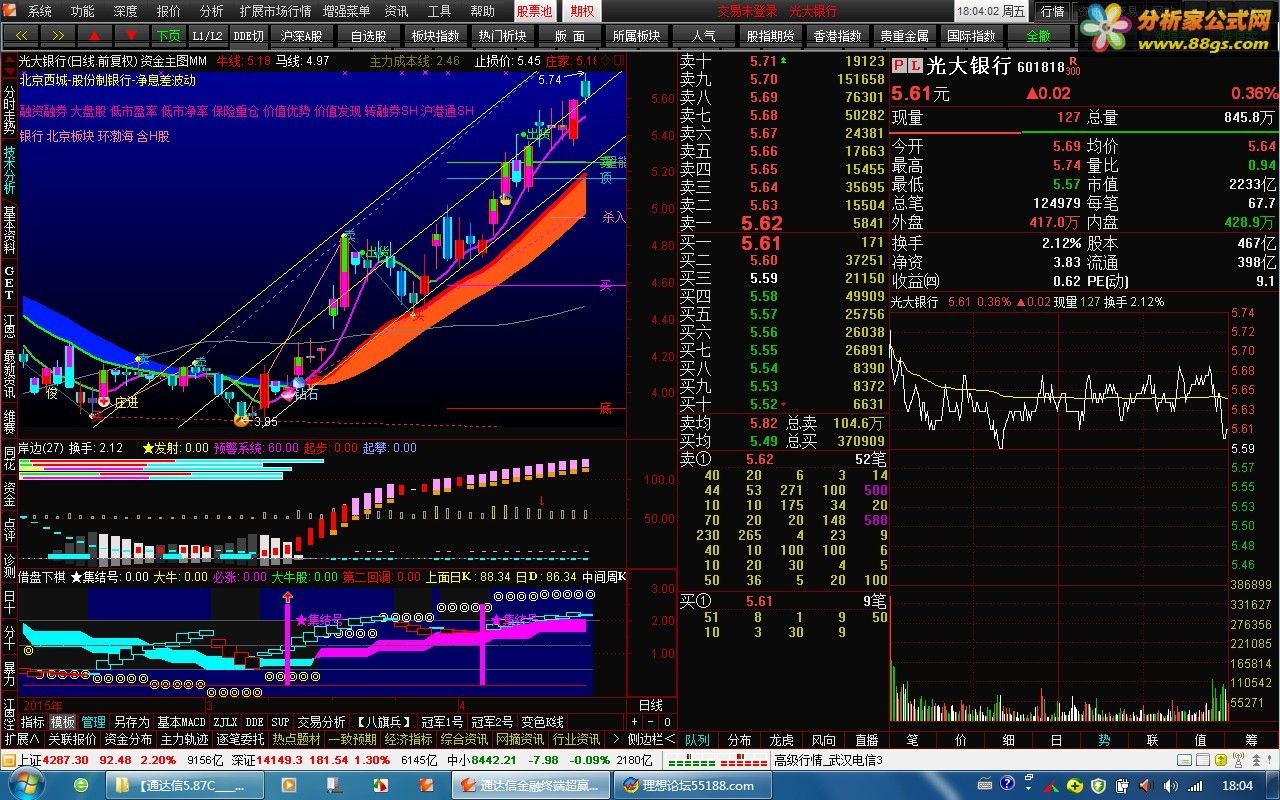
Task: Click the network signal bars tray icon
Action: point(1194,787)
